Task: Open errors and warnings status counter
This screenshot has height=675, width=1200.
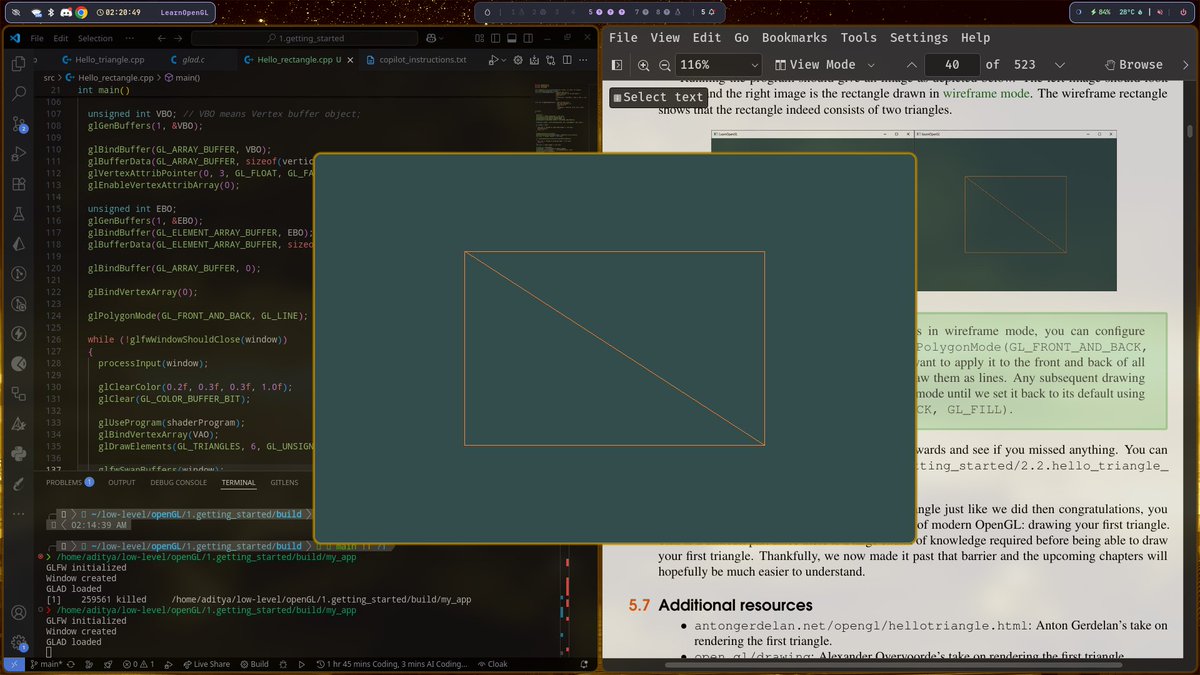Action: tap(138, 664)
